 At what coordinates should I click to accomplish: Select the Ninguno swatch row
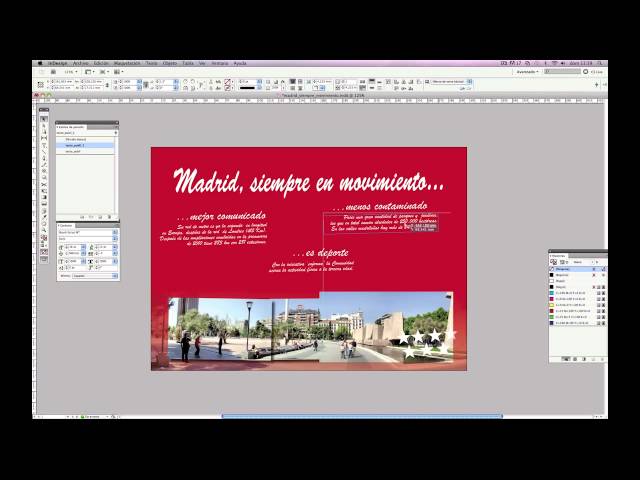coord(578,269)
